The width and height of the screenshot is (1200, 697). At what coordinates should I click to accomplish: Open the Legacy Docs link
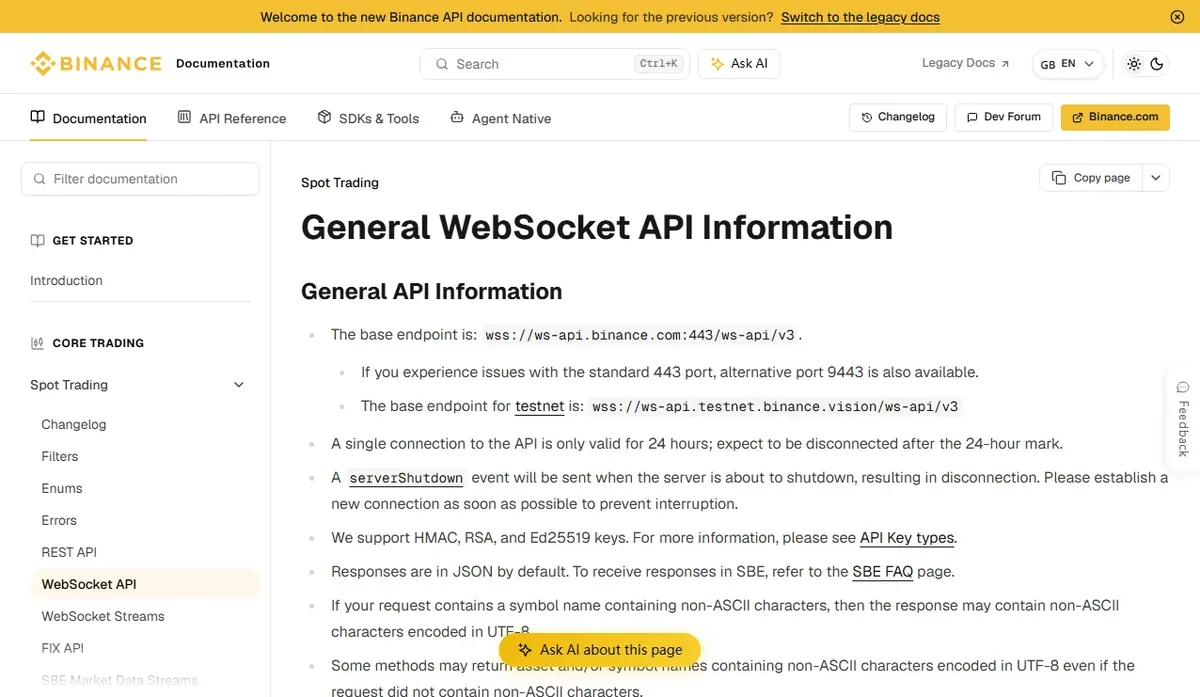[x=965, y=63]
